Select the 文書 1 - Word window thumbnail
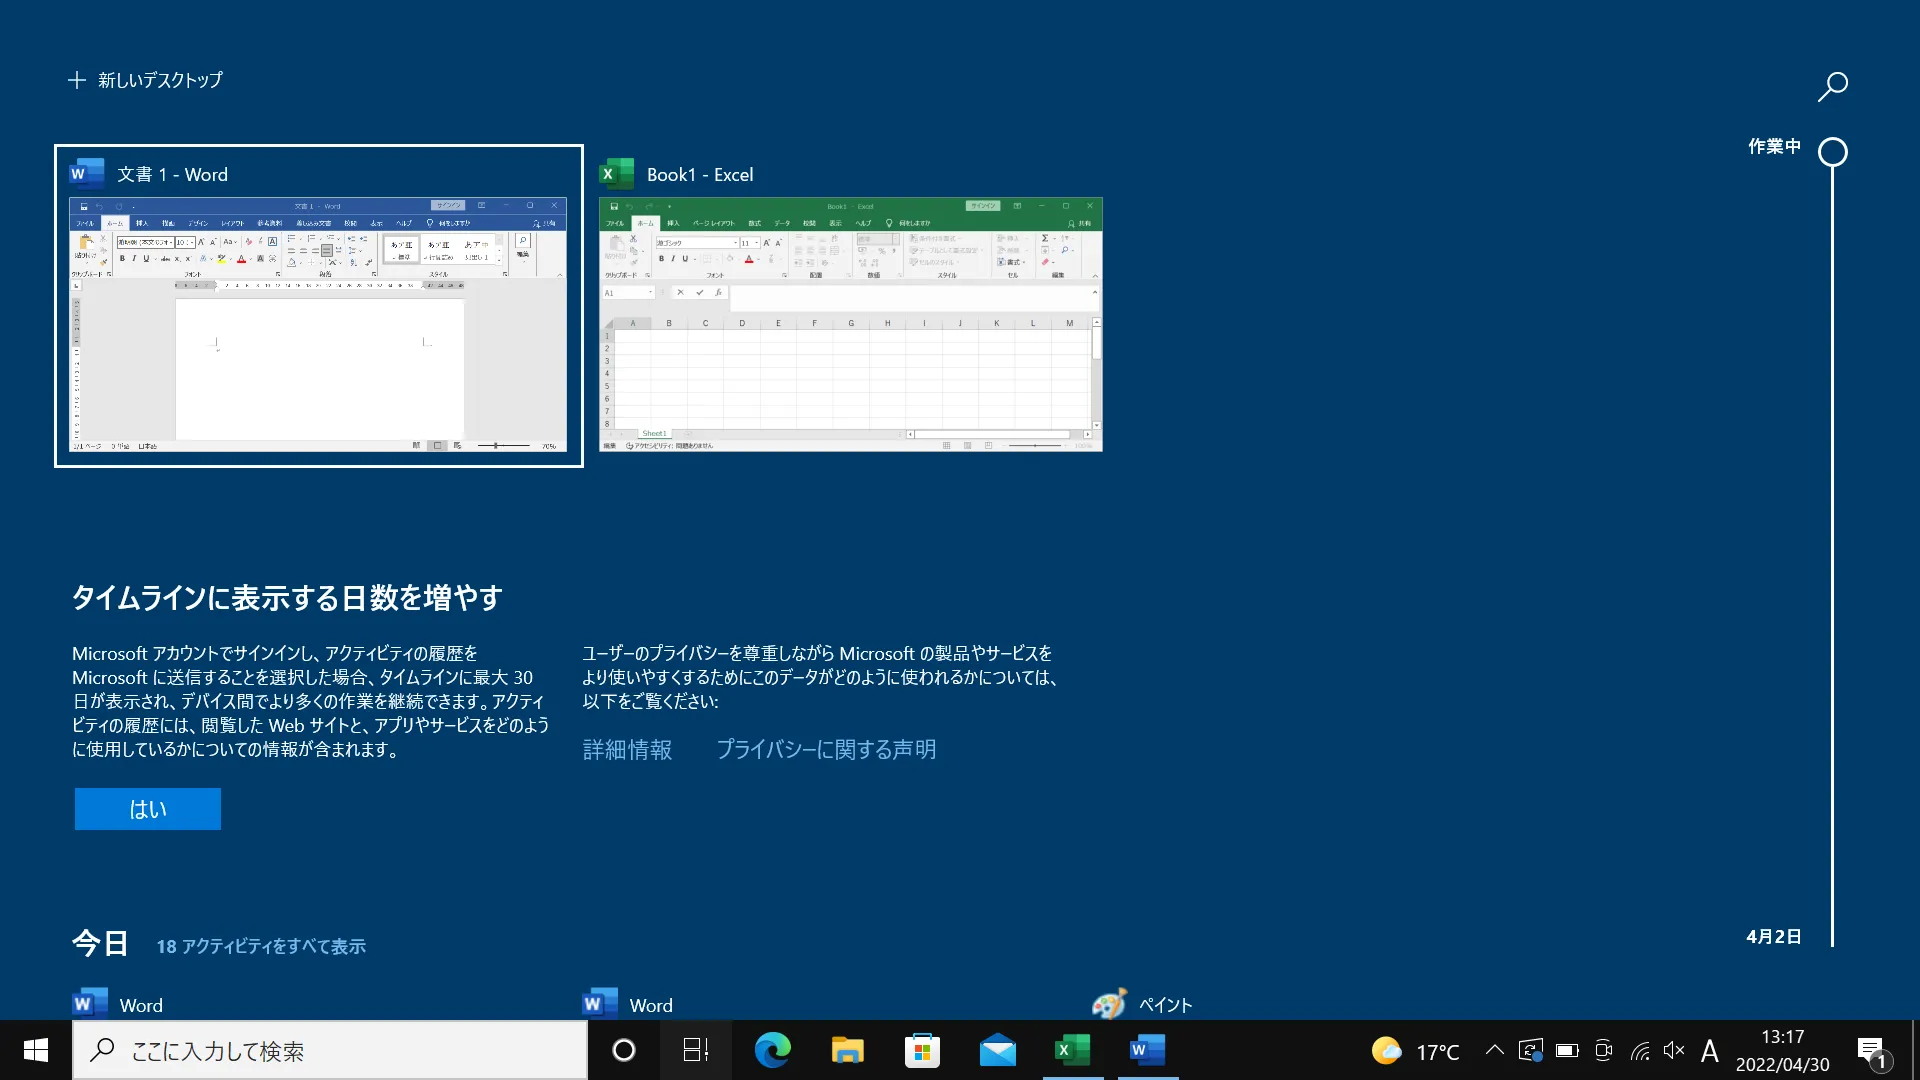Image resolution: width=1920 pixels, height=1080 pixels. [x=318, y=324]
